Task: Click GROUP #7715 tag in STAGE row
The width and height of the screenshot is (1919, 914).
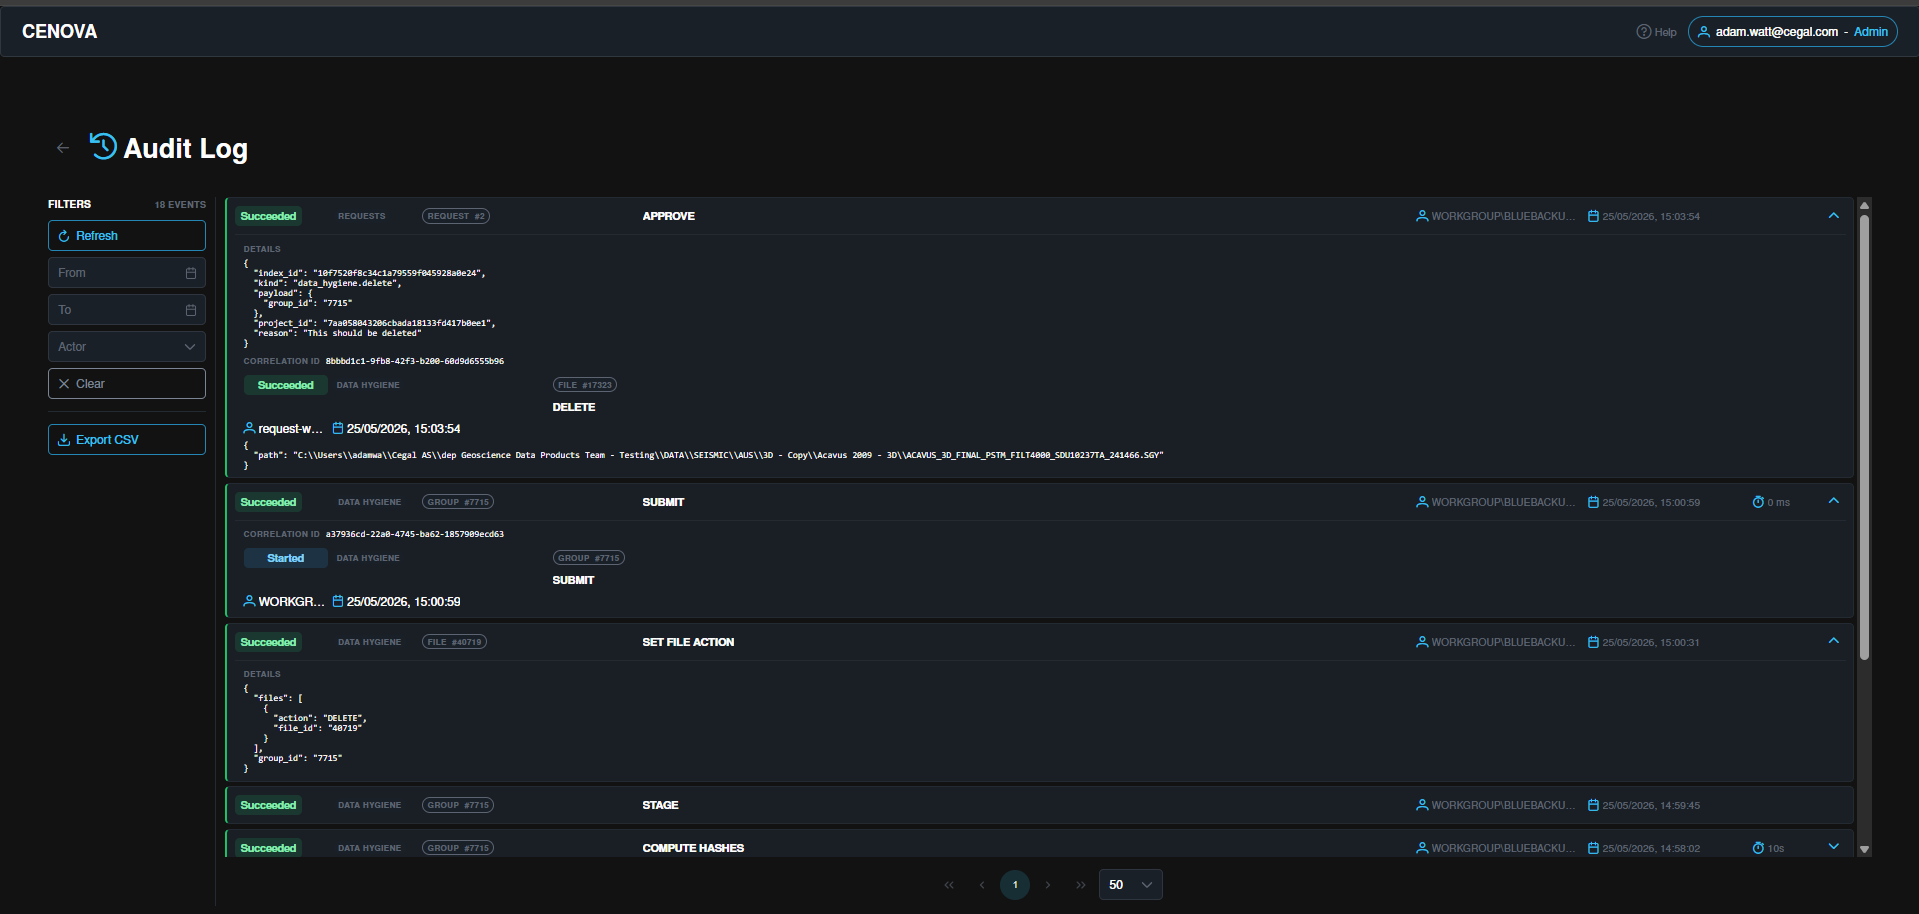Action: [458, 805]
